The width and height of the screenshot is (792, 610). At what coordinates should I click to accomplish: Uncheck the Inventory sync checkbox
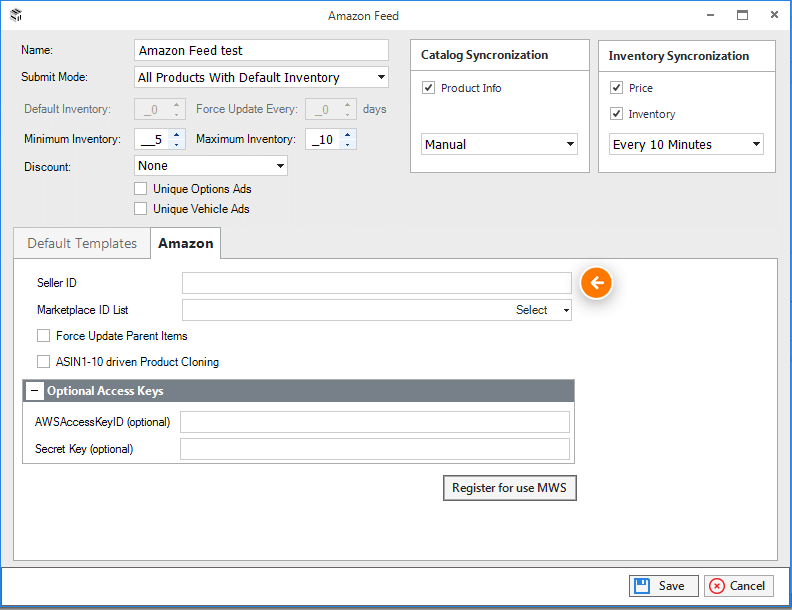(x=616, y=114)
